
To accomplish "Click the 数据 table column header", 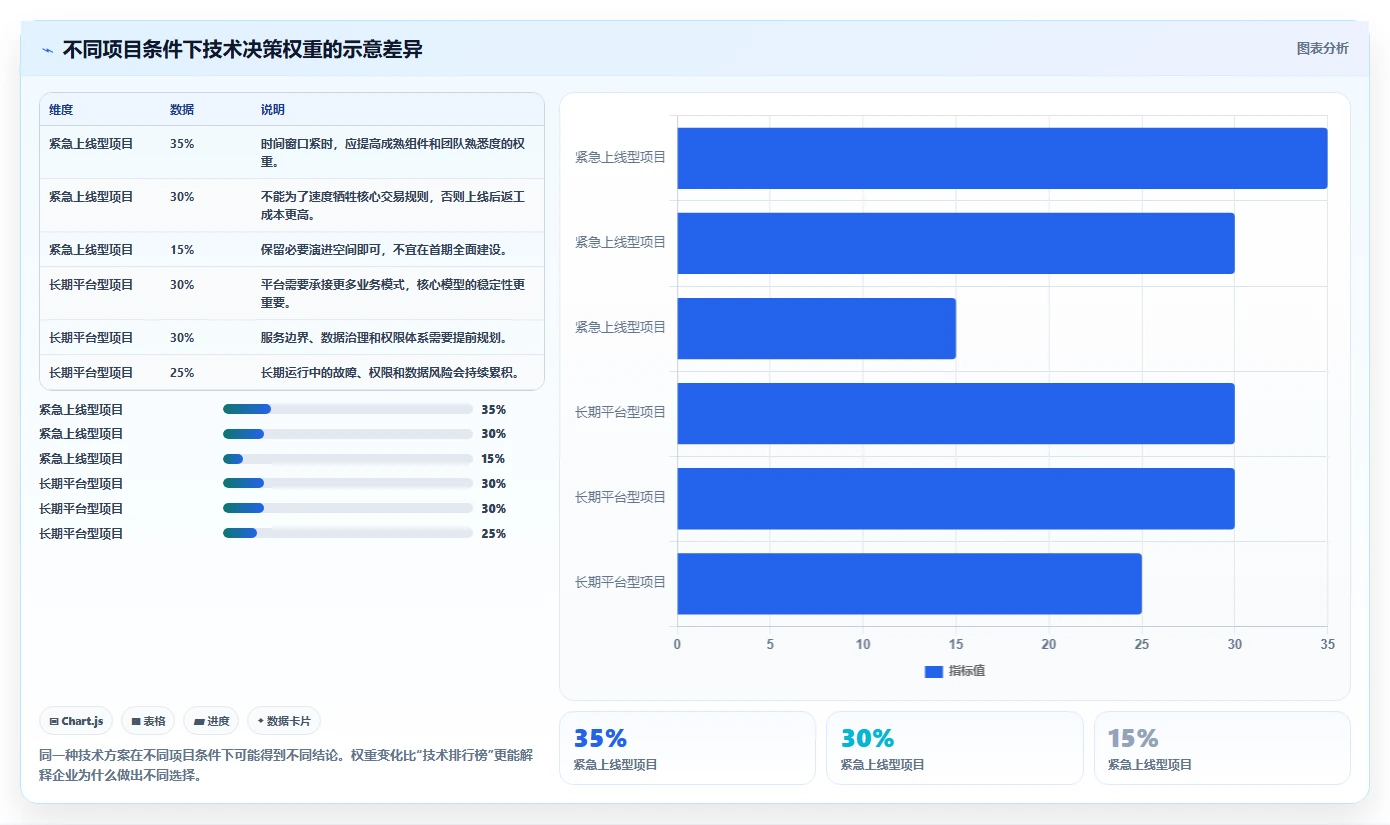I will pyautogui.click(x=182, y=110).
